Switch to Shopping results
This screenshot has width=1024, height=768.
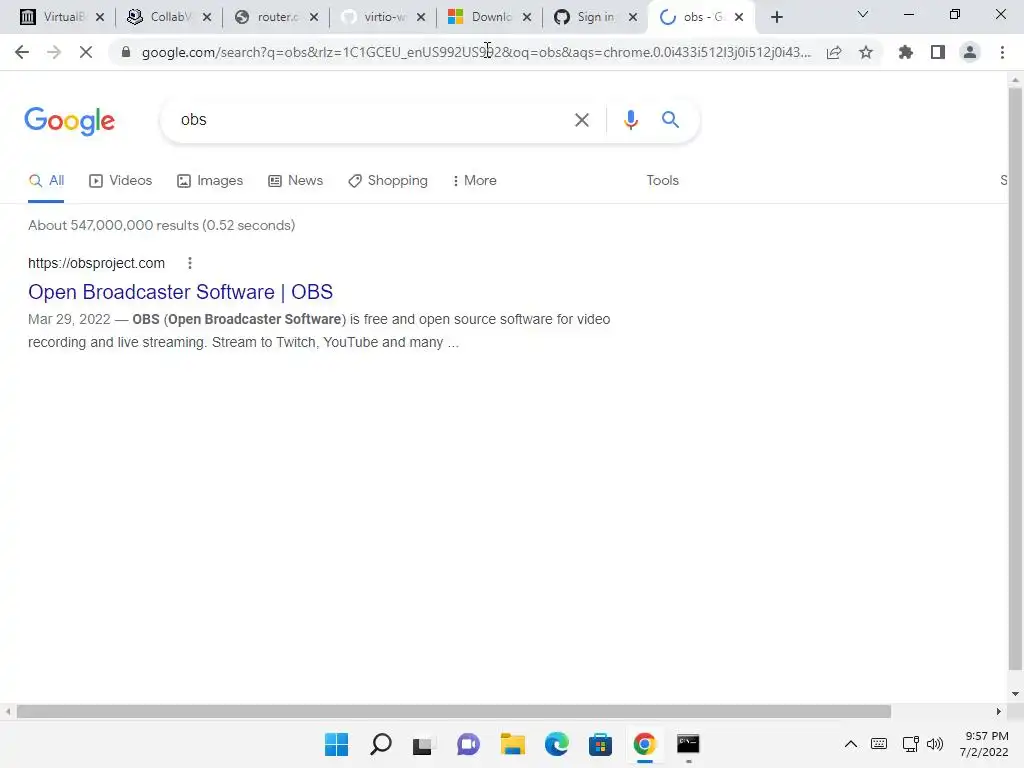click(388, 181)
